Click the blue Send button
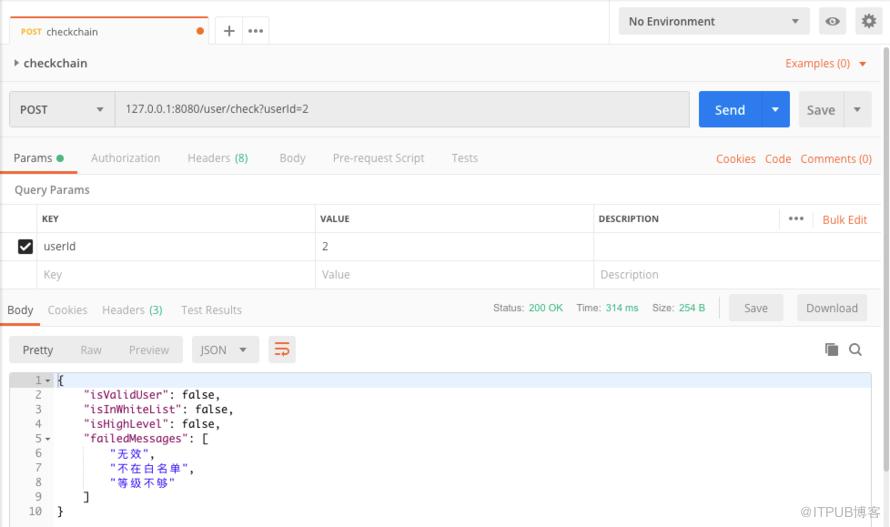The width and height of the screenshot is (890, 527). point(729,109)
